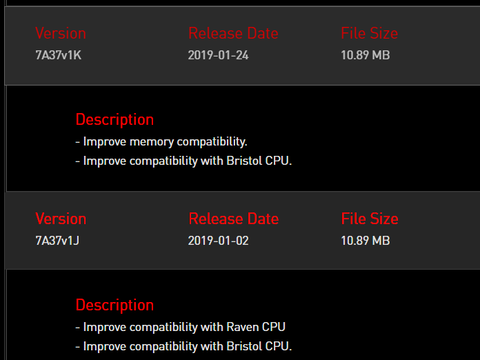Screen dimensions: 480x360
Task: Click the 10.89 MB size for 7A37v1K
Action: tap(365, 55)
